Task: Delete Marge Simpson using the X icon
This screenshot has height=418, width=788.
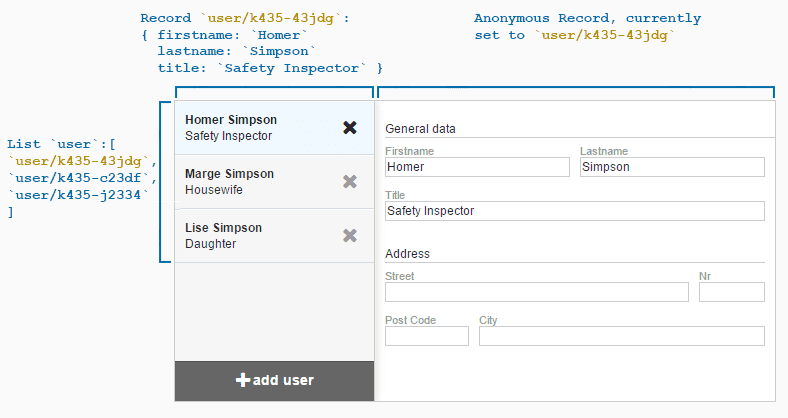Action: click(x=350, y=181)
